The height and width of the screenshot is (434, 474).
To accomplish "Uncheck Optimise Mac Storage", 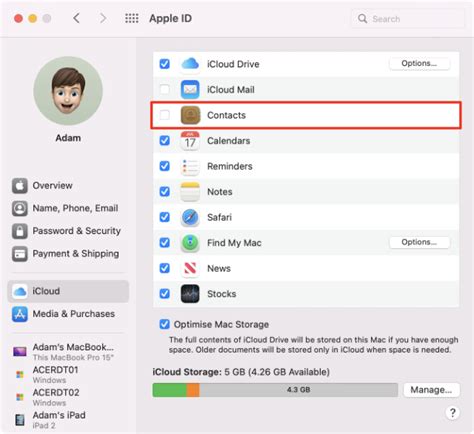I will (x=165, y=324).
